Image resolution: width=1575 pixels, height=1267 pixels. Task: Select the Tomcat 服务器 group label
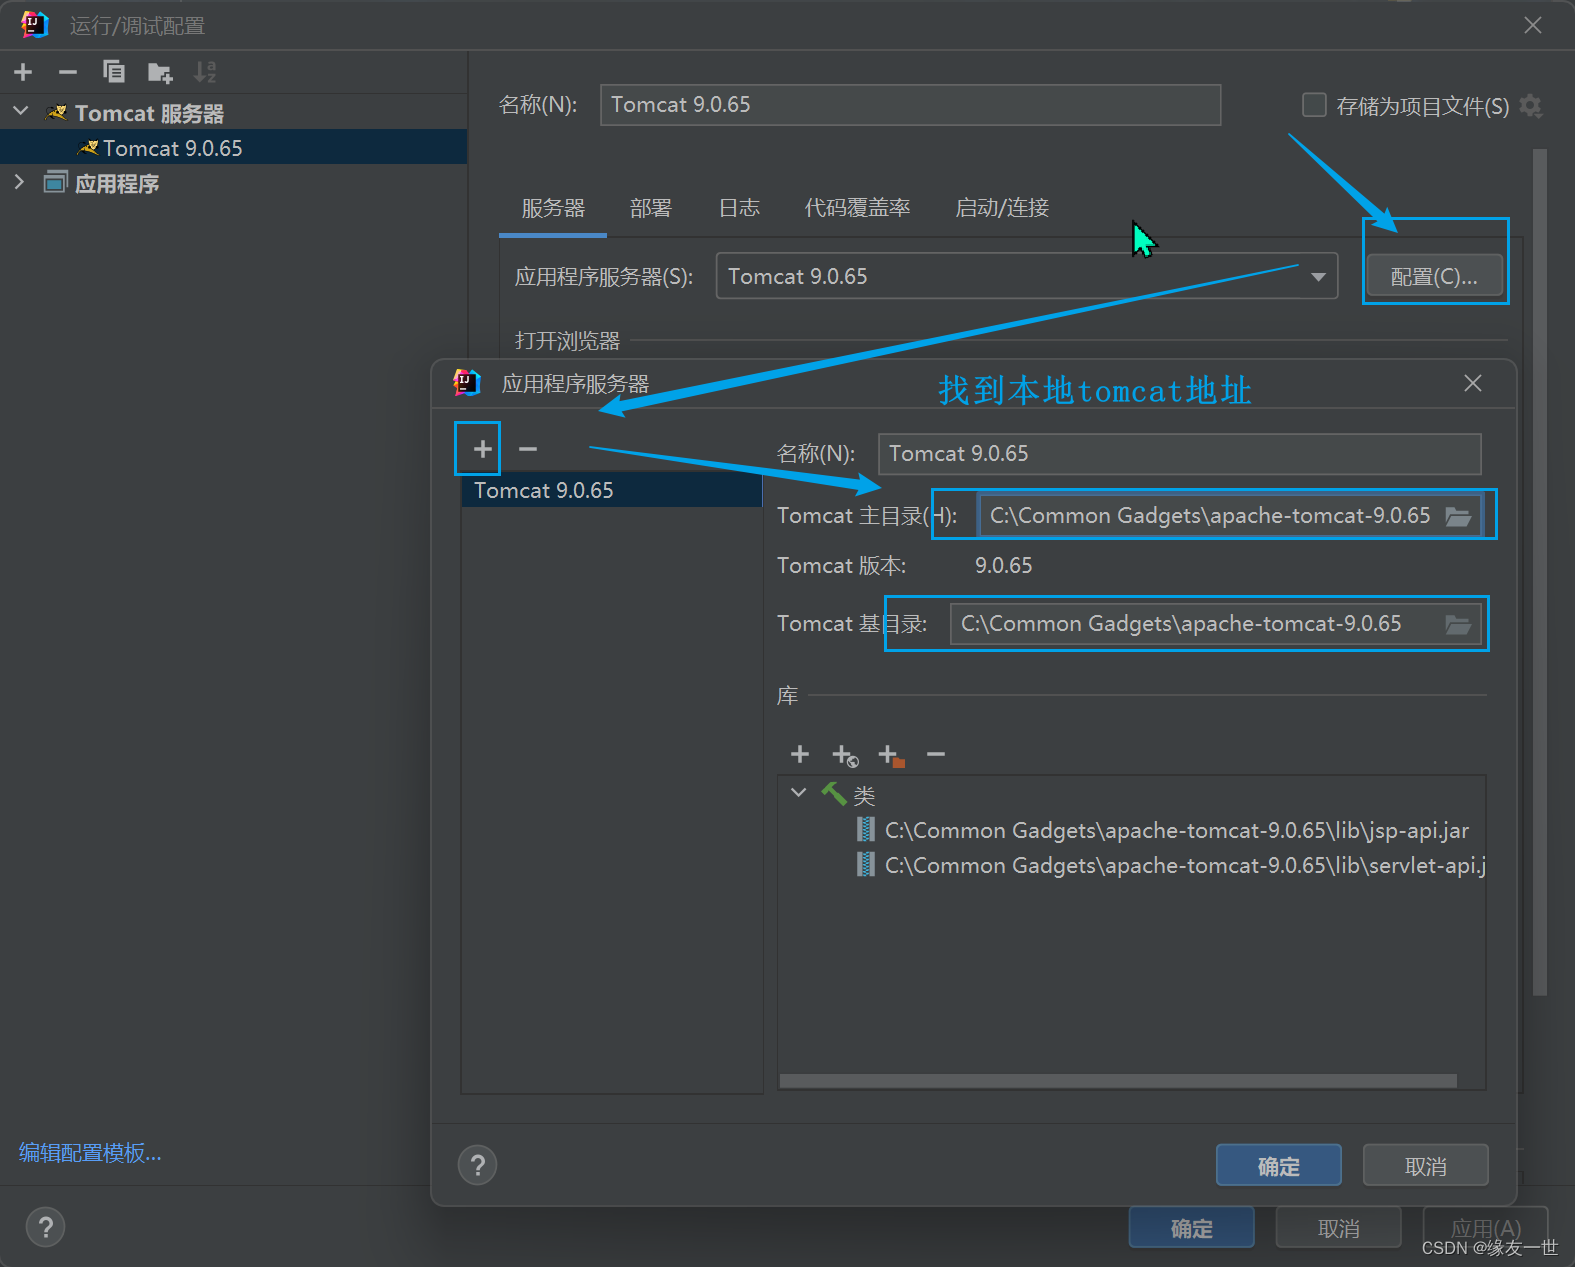click(149, 113)
